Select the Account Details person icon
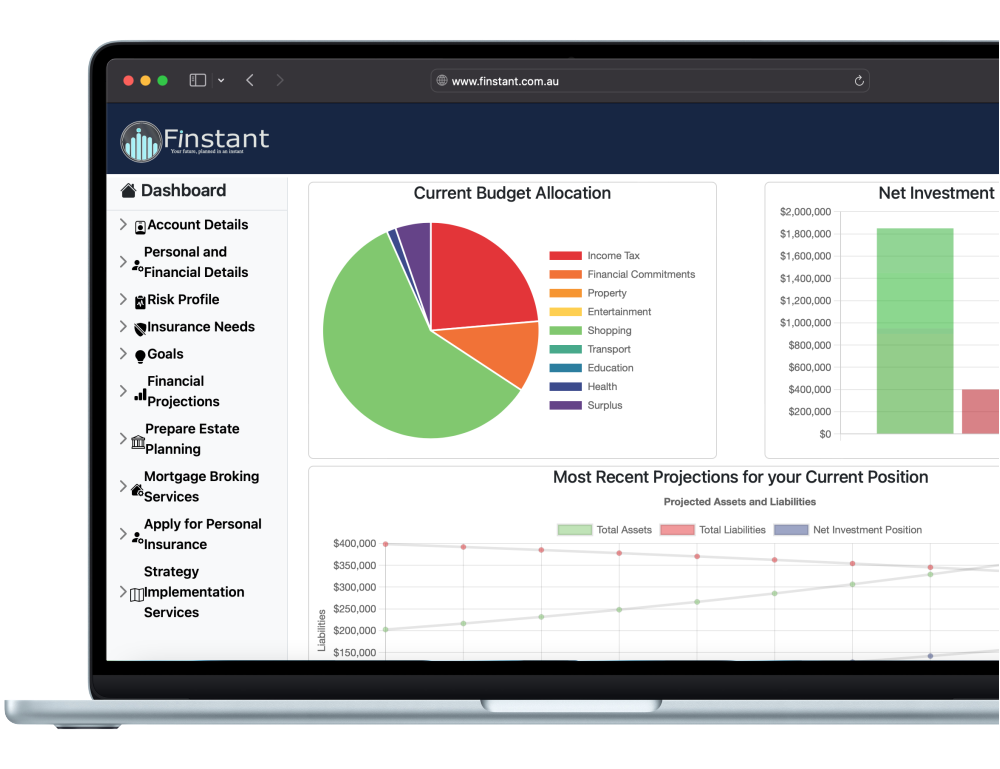 click(x=140, y=227)
